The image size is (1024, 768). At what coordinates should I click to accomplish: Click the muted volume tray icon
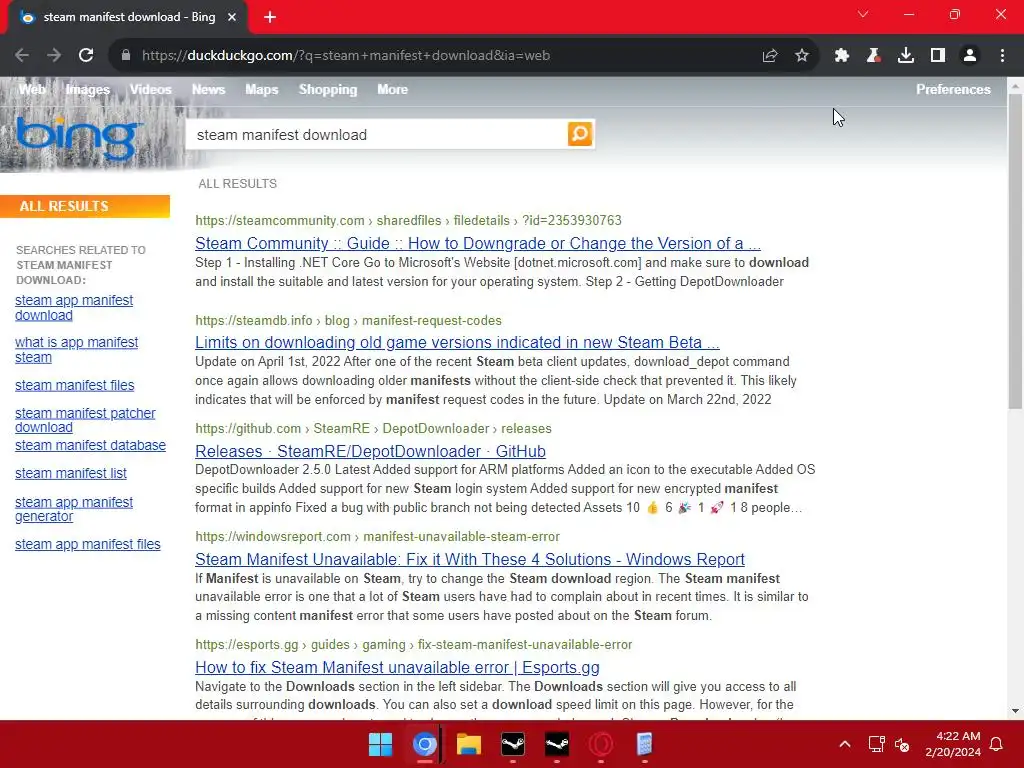(x=902, y=744)
